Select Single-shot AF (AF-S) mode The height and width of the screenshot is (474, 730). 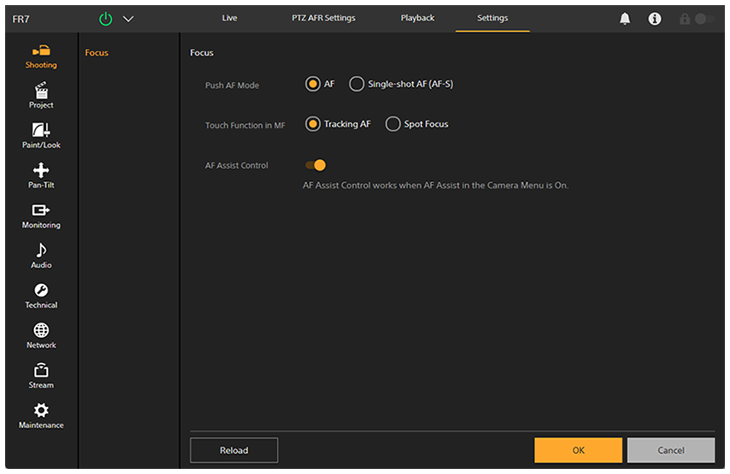357,84
